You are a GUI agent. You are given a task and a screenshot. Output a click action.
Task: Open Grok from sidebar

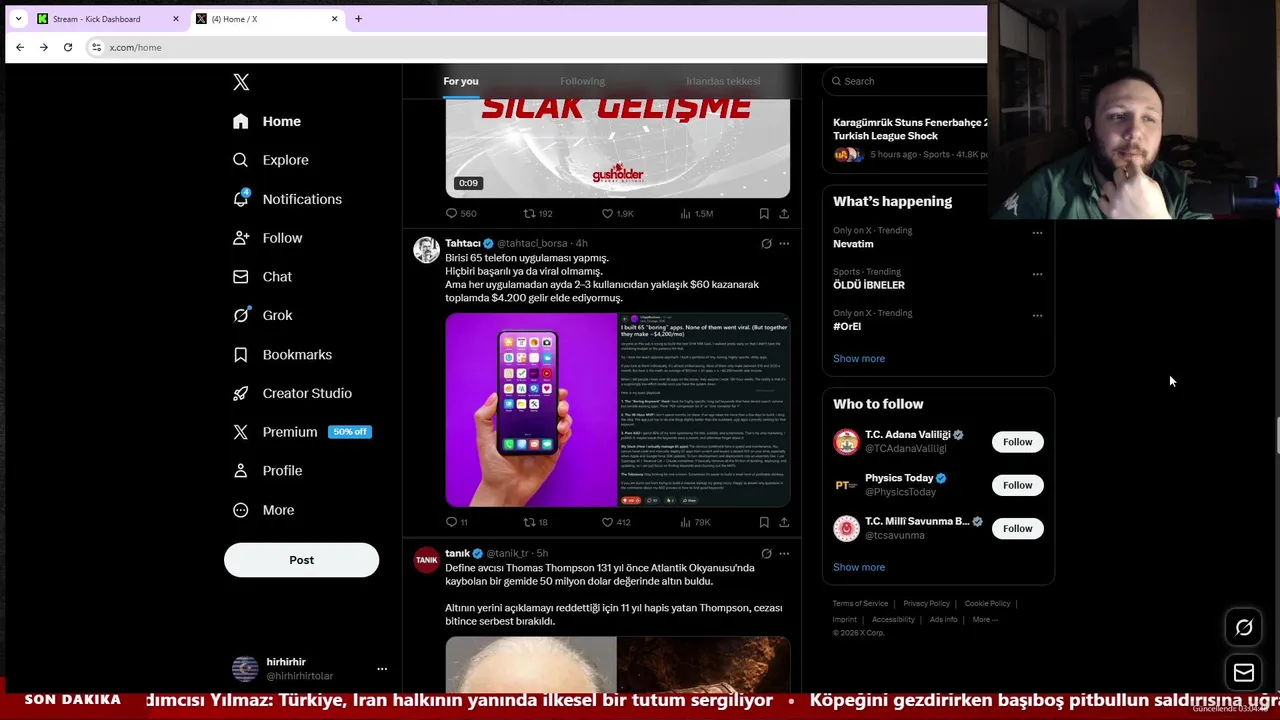pyautogui.click(x=262, y=315)
